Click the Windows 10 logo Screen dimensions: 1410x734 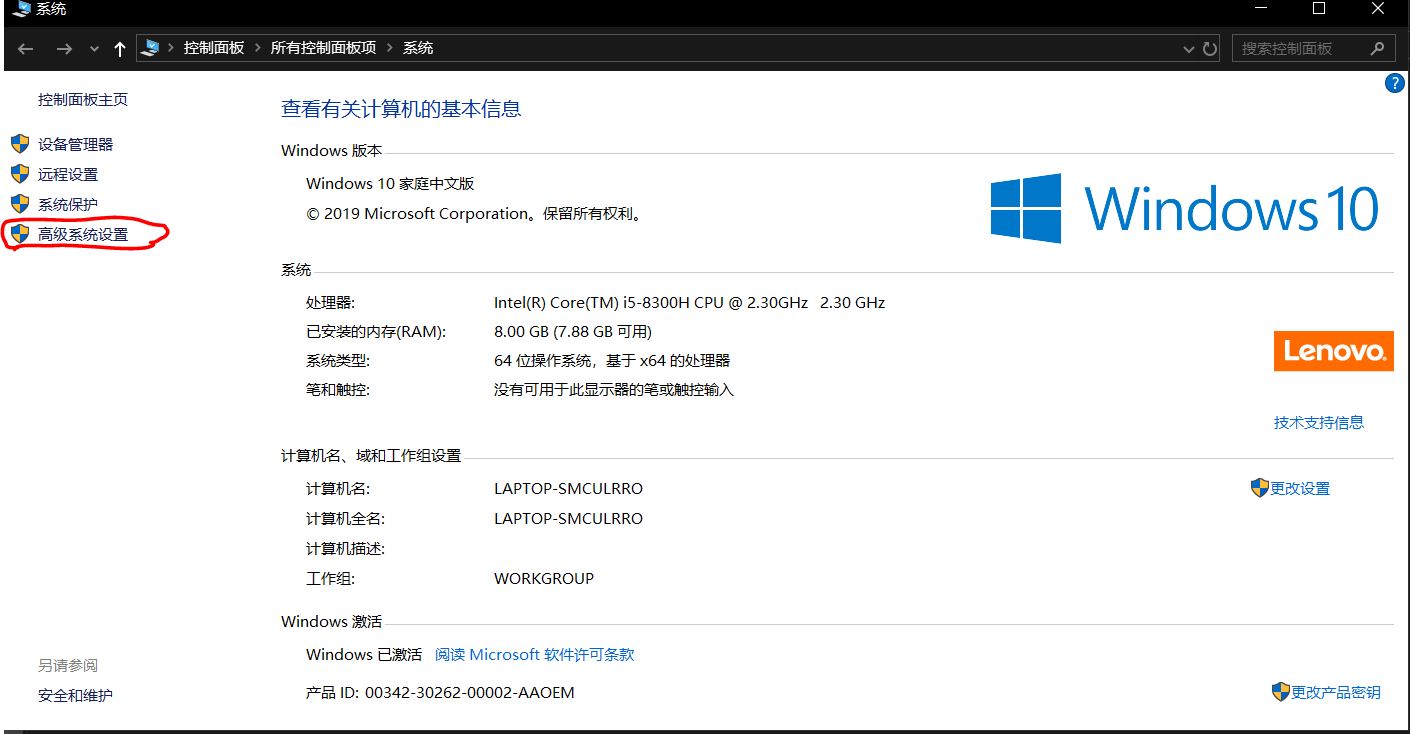click(x=1185, y=209)
